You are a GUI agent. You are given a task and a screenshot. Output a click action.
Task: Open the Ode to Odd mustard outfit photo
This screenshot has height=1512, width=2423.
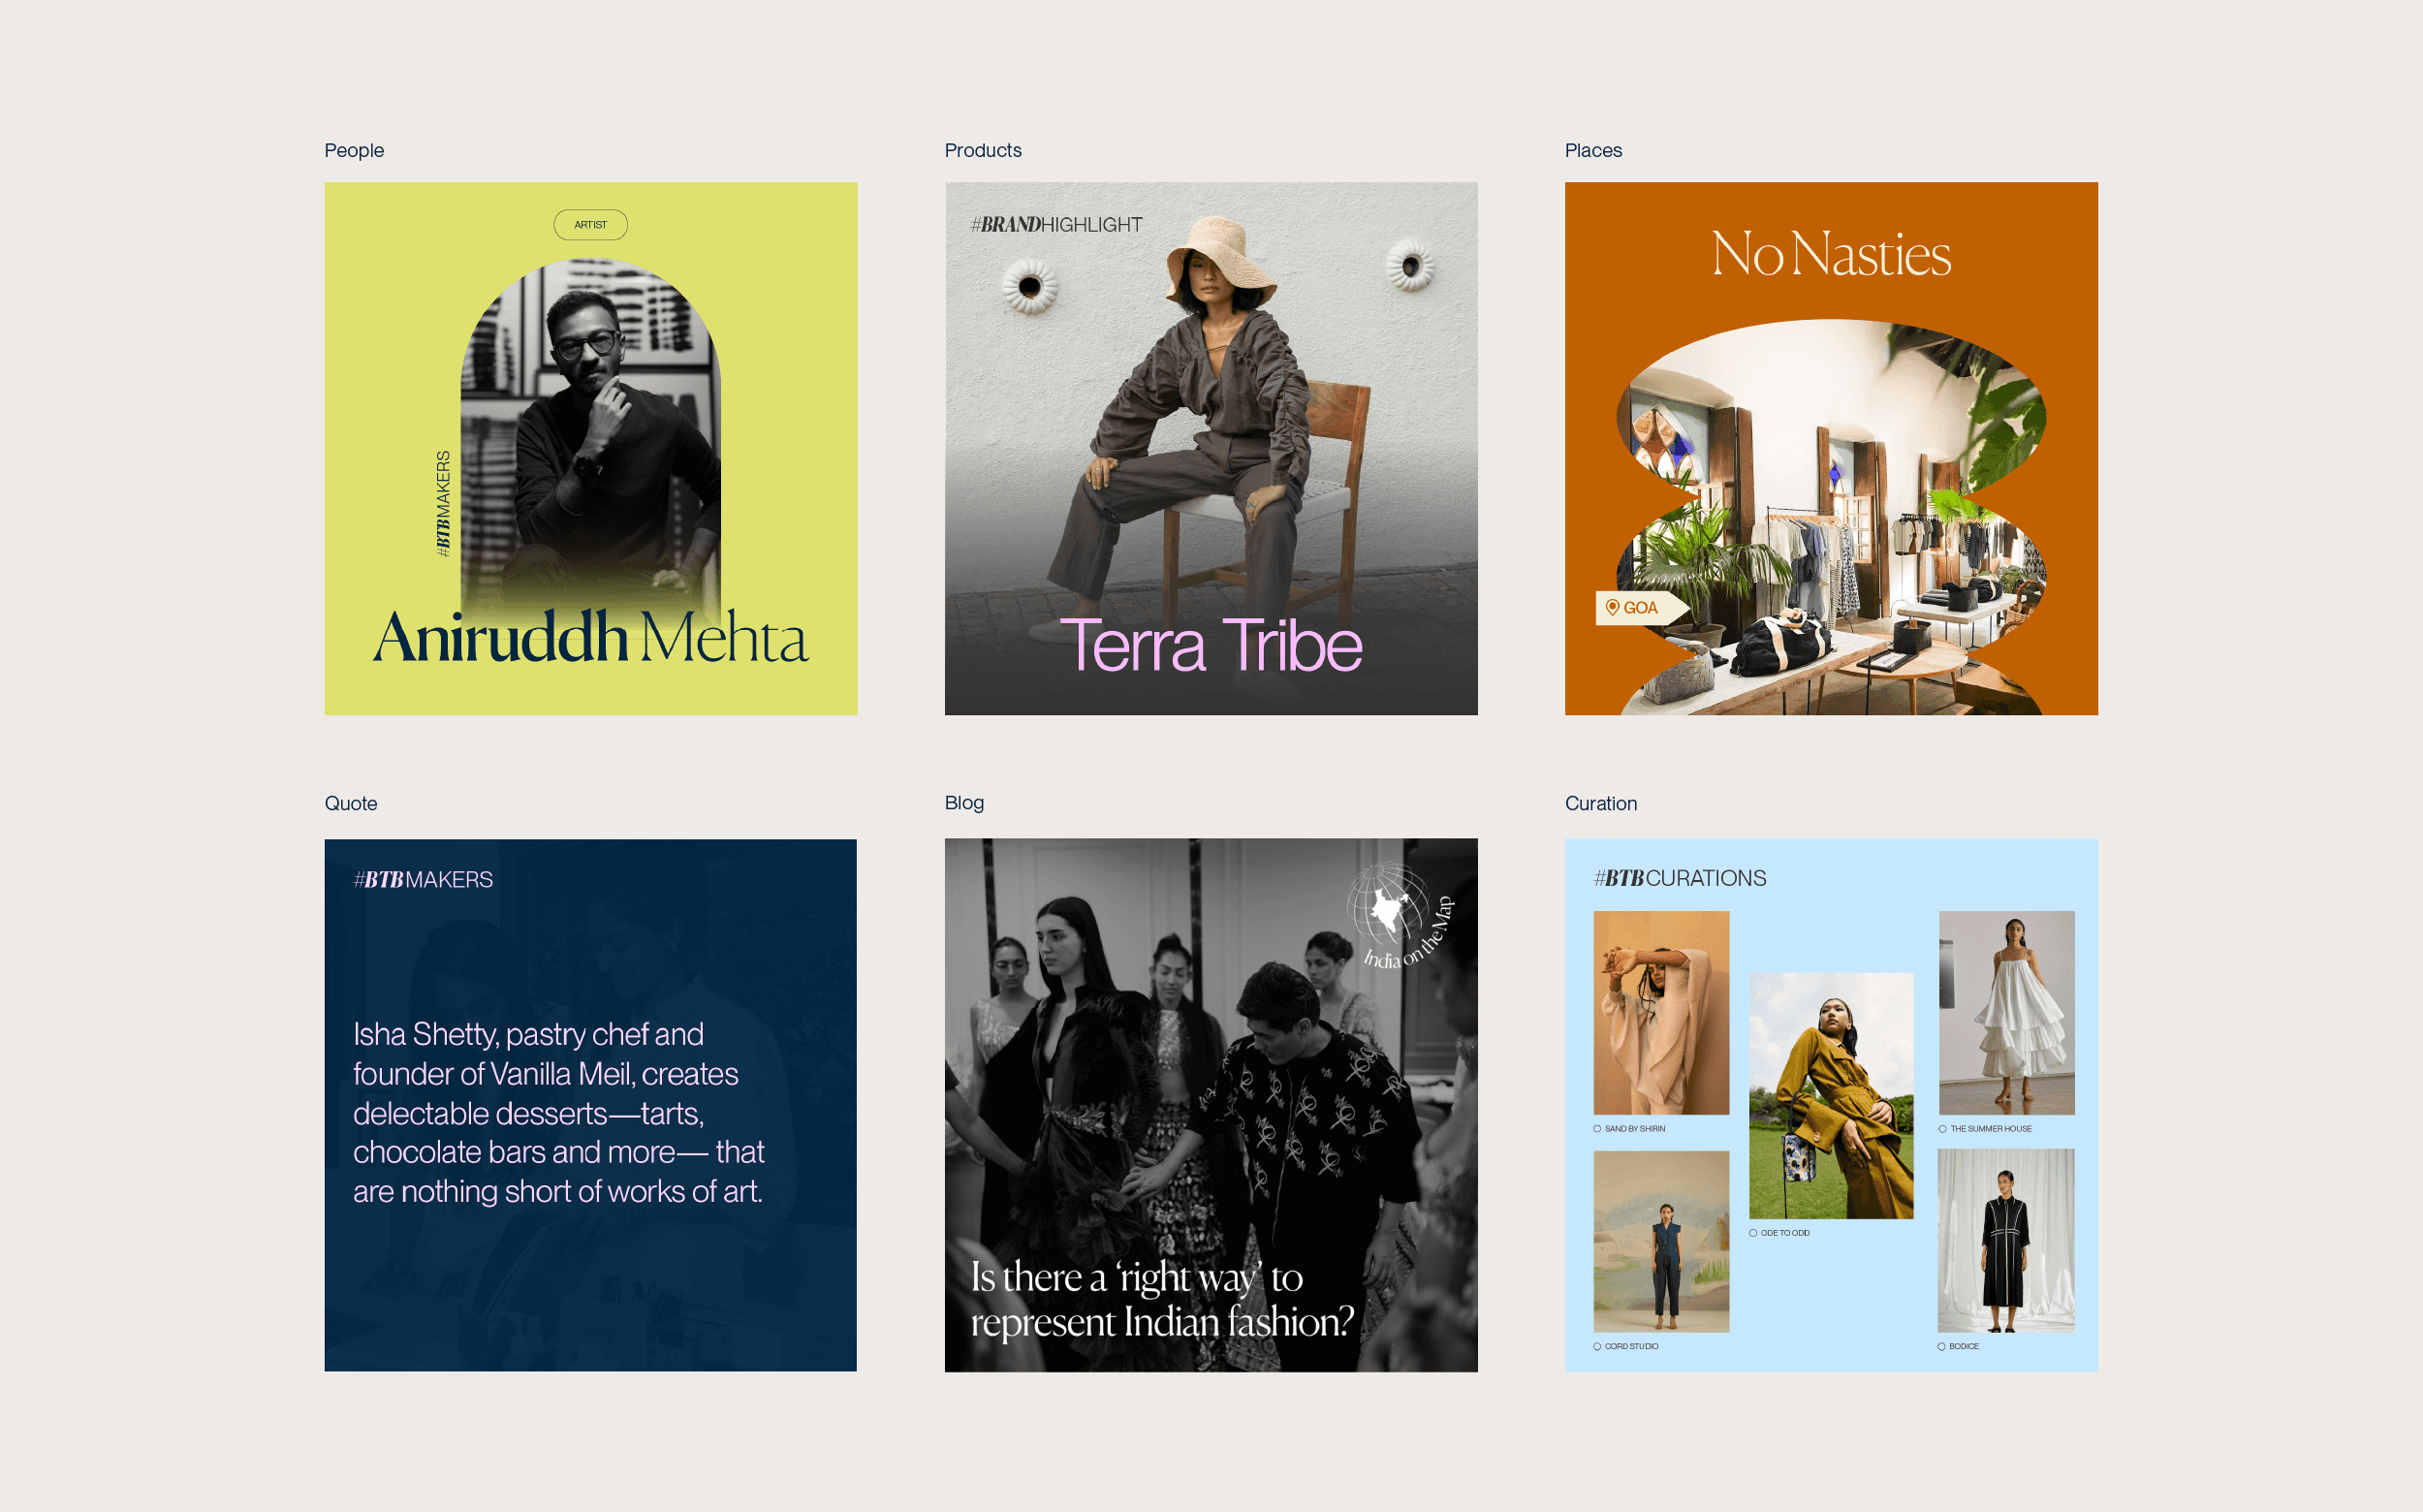point(1831,1096)
